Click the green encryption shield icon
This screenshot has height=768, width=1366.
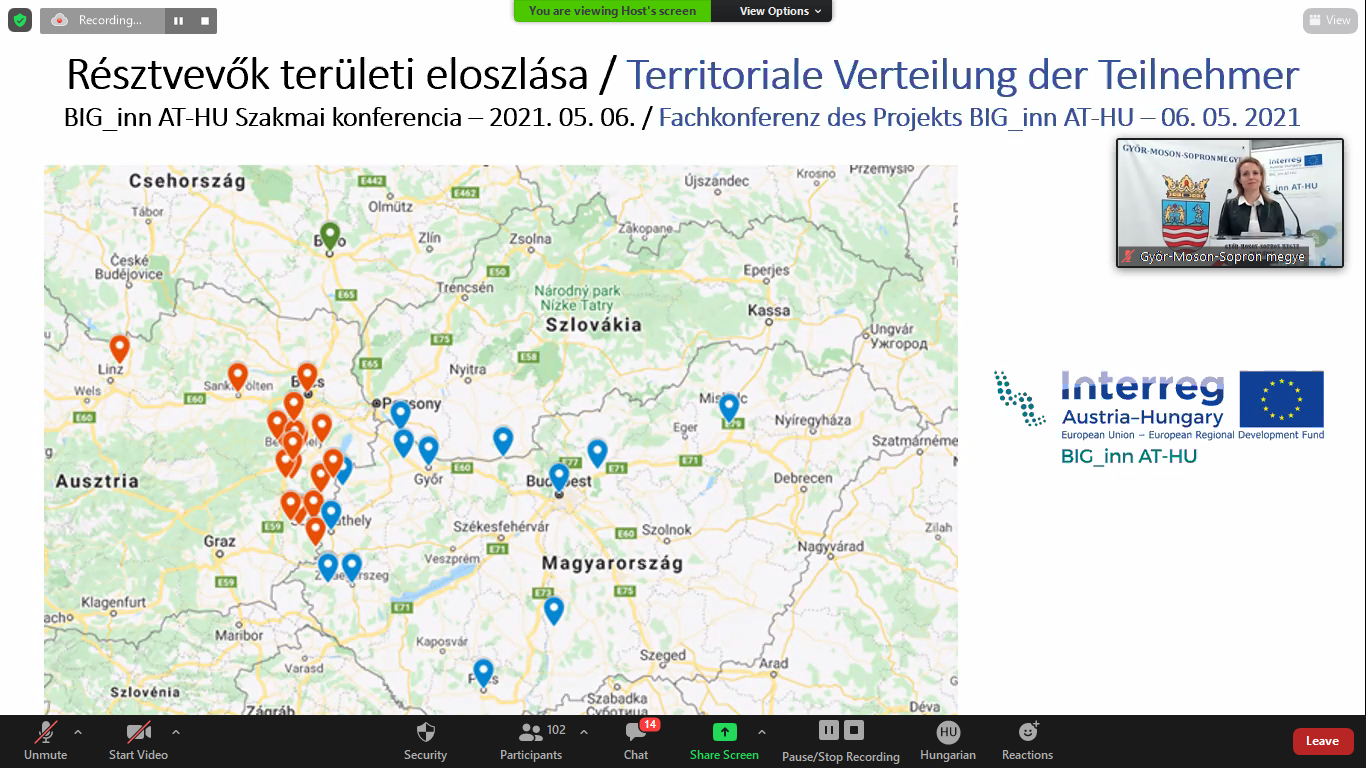pyautogui.click(x=19, y=19)
